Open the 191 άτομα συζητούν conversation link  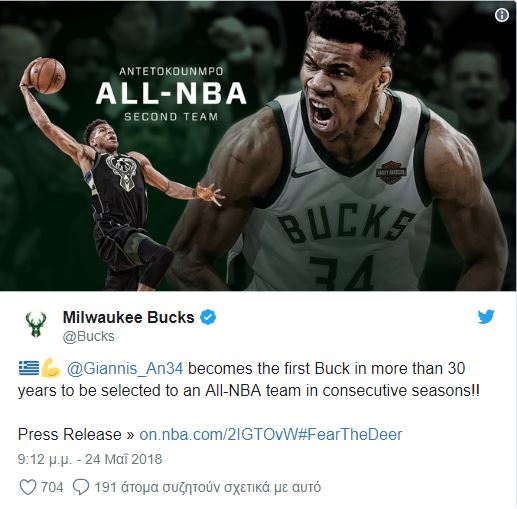(x=208, y=487)
